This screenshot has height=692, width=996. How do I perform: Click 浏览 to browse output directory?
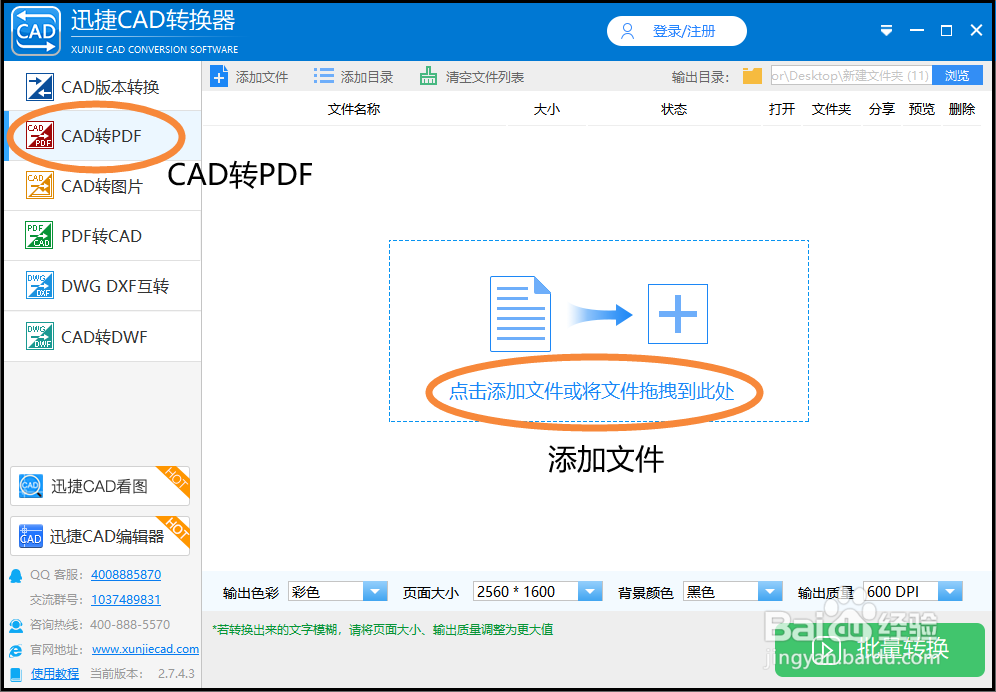(x=957, y=75)
